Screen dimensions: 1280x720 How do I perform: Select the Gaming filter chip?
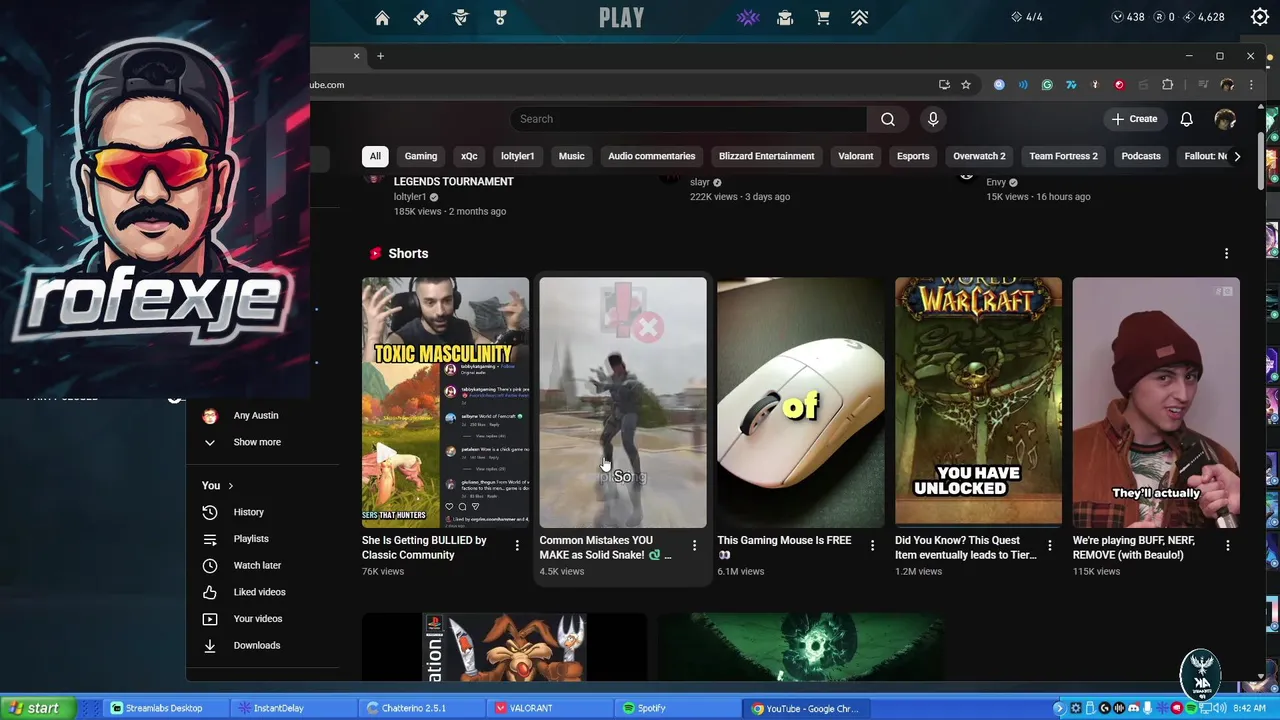421,156
